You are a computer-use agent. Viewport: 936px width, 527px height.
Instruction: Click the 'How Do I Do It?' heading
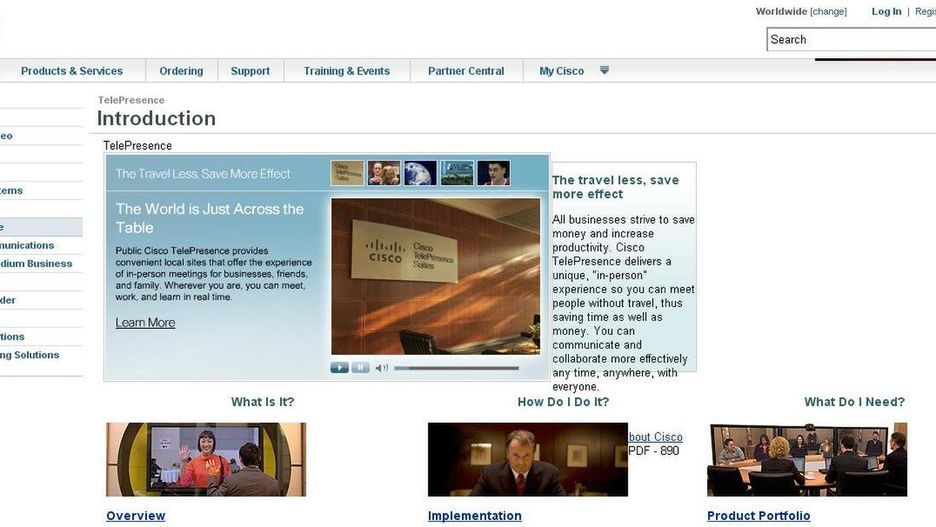[564, 402]
